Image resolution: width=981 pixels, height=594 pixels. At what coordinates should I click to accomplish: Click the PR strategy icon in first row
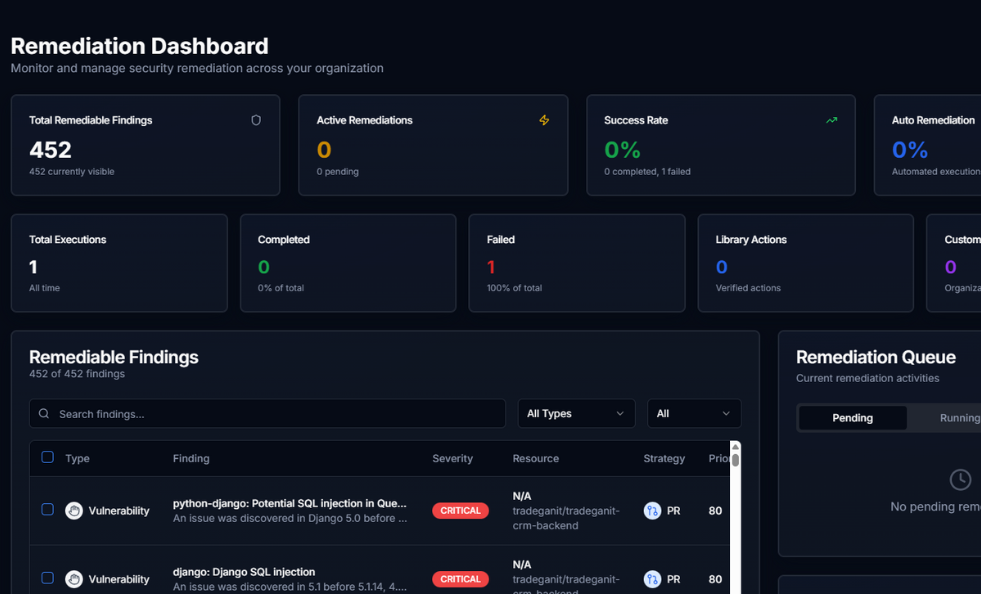(652, 511)
